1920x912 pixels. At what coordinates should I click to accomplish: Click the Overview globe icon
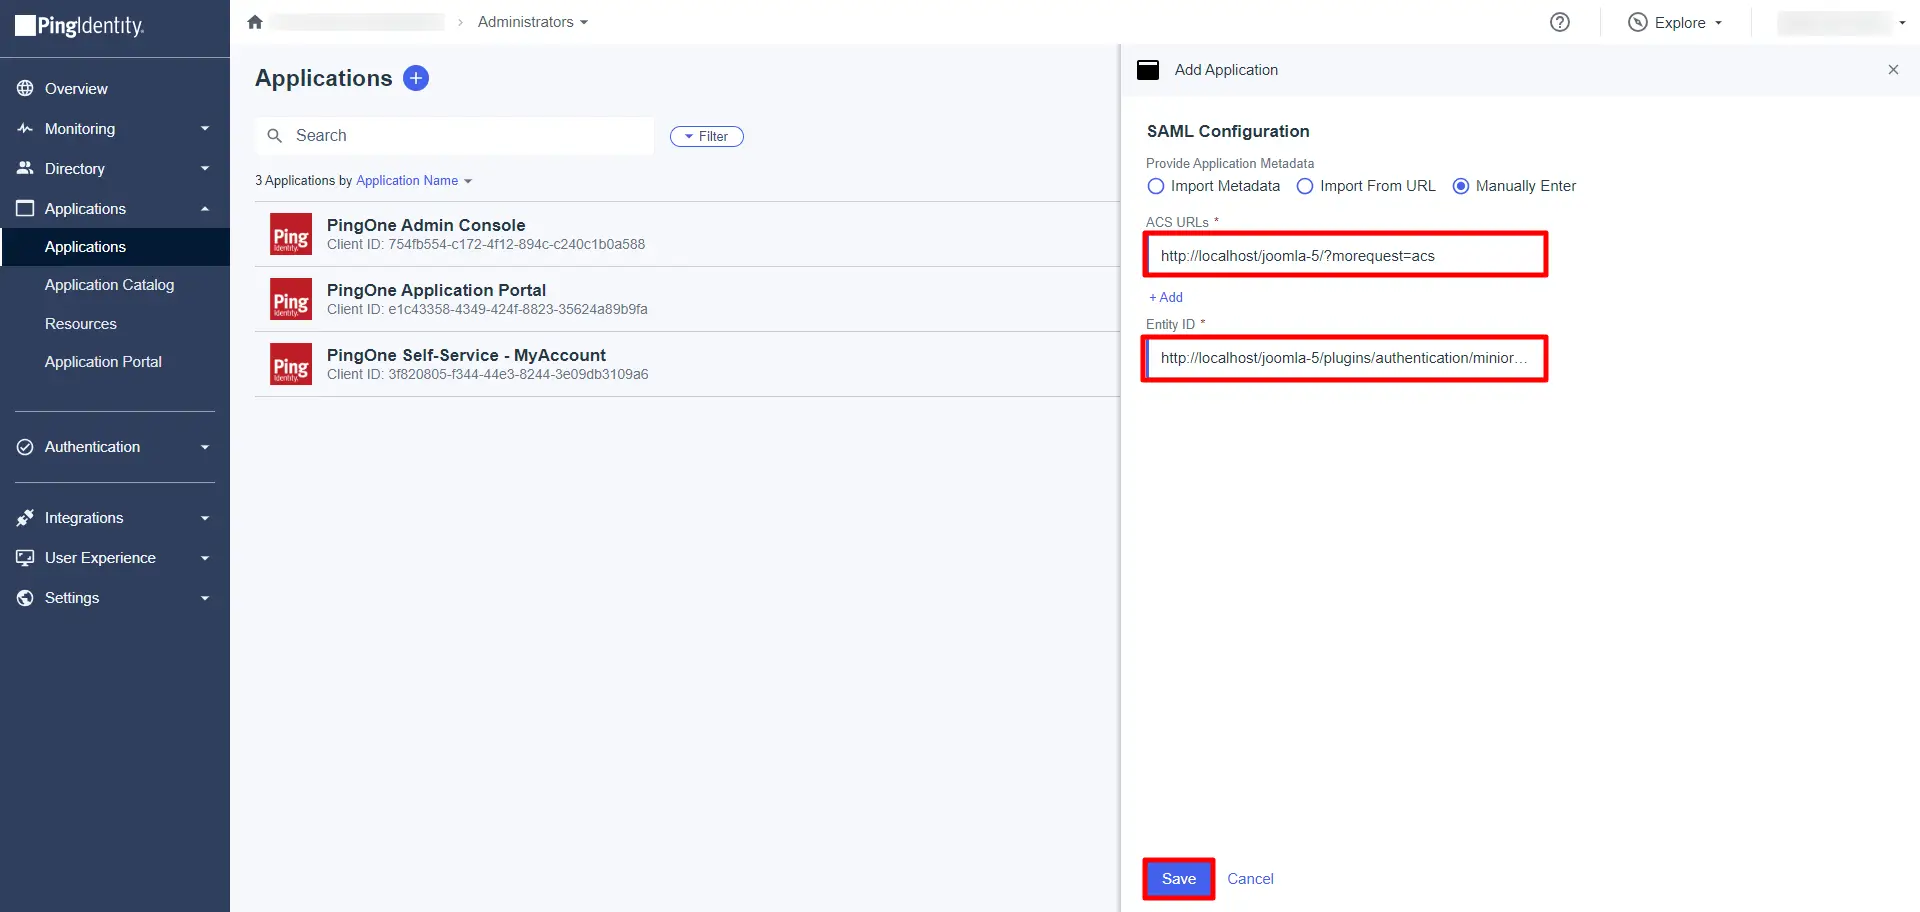coord(25,88)
